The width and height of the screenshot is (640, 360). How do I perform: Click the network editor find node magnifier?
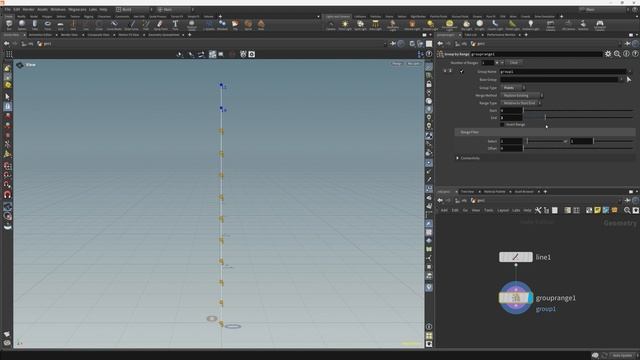[627, 210]
